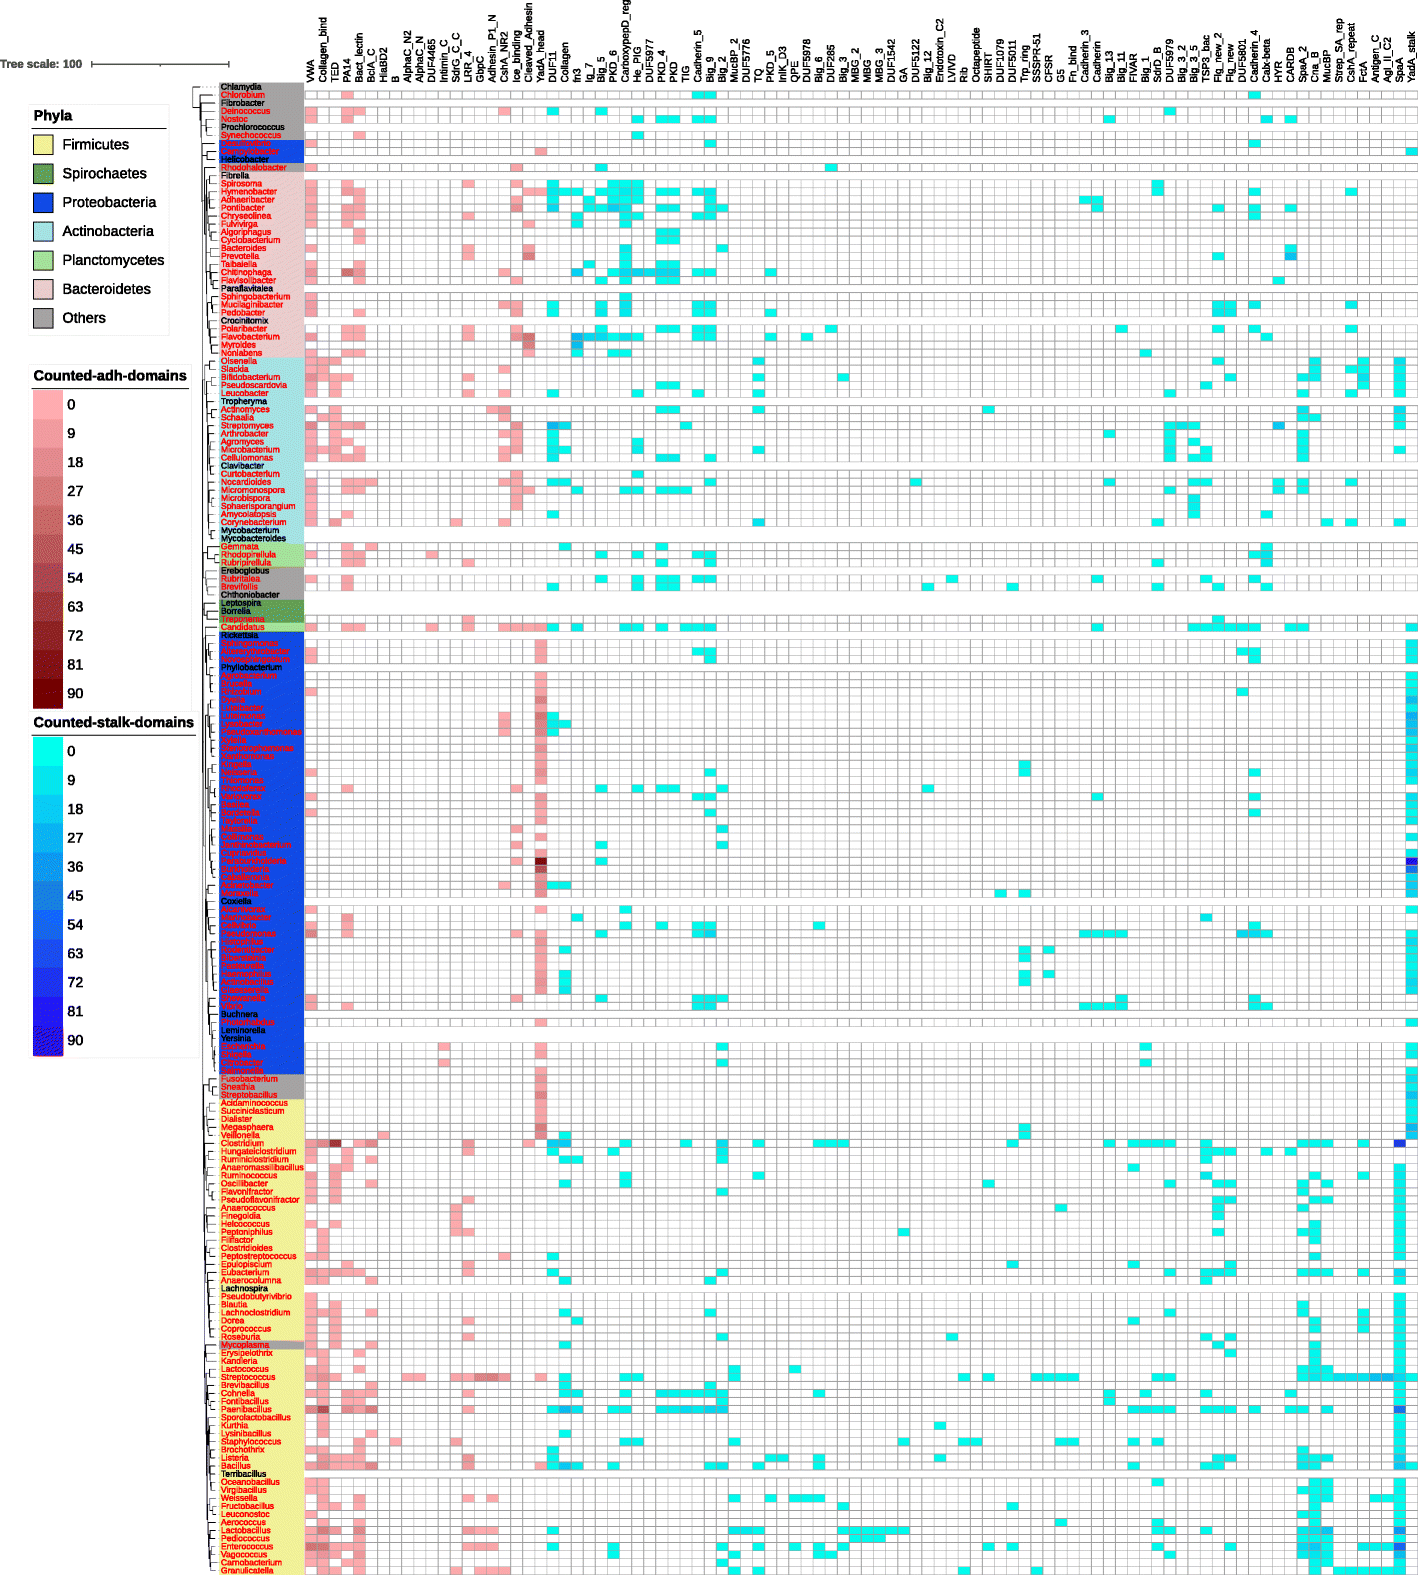Click the 'Chlamydia' row label
Viewport: 1418px width, 1575px height.
pyautogui.click(x=241, y=87)
